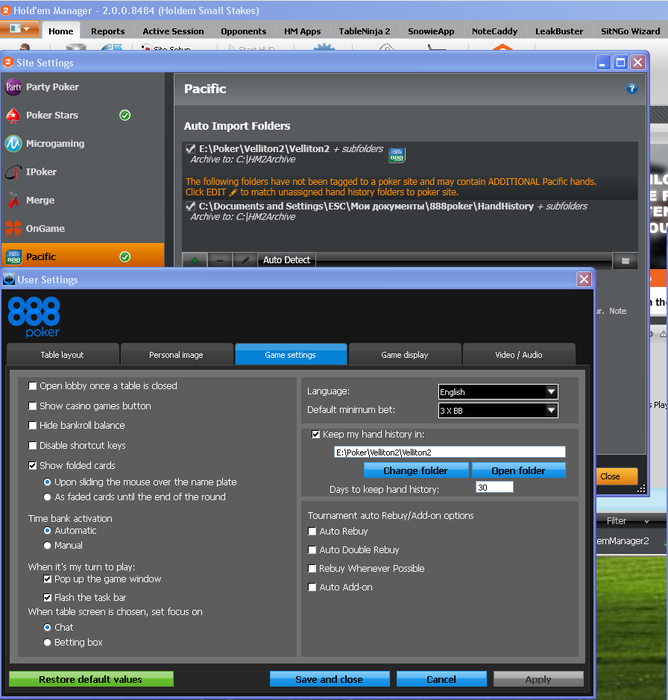Open Default minimum bet dropdown
The image size is (668, 700).
pyautogui.click(x=498, y=411)
